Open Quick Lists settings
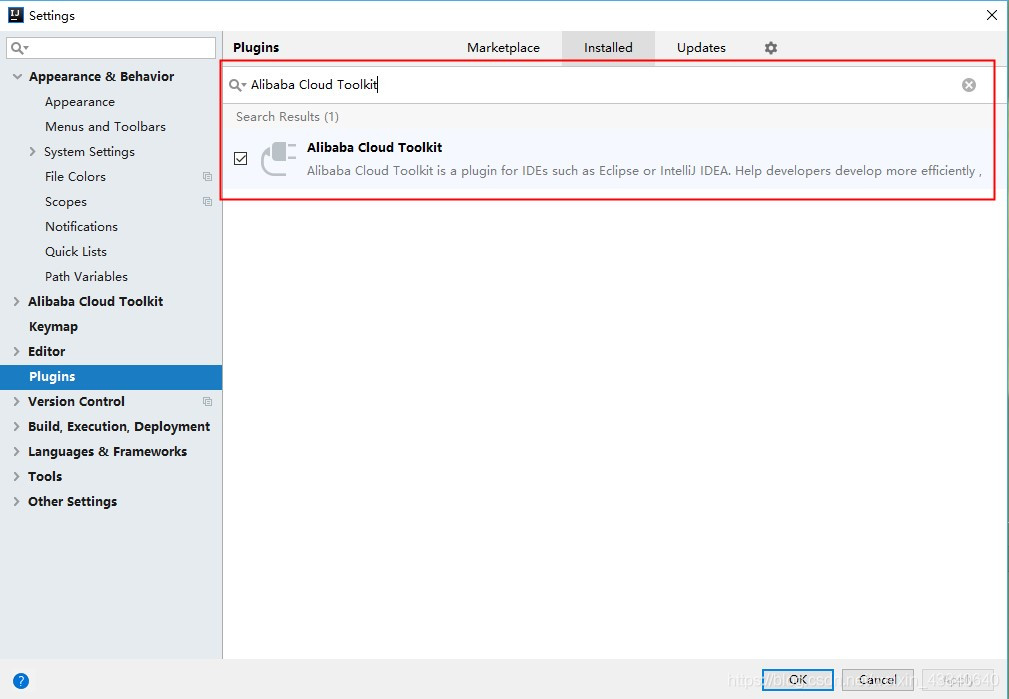Screen dimensions: 1009x699 point(76,252)
